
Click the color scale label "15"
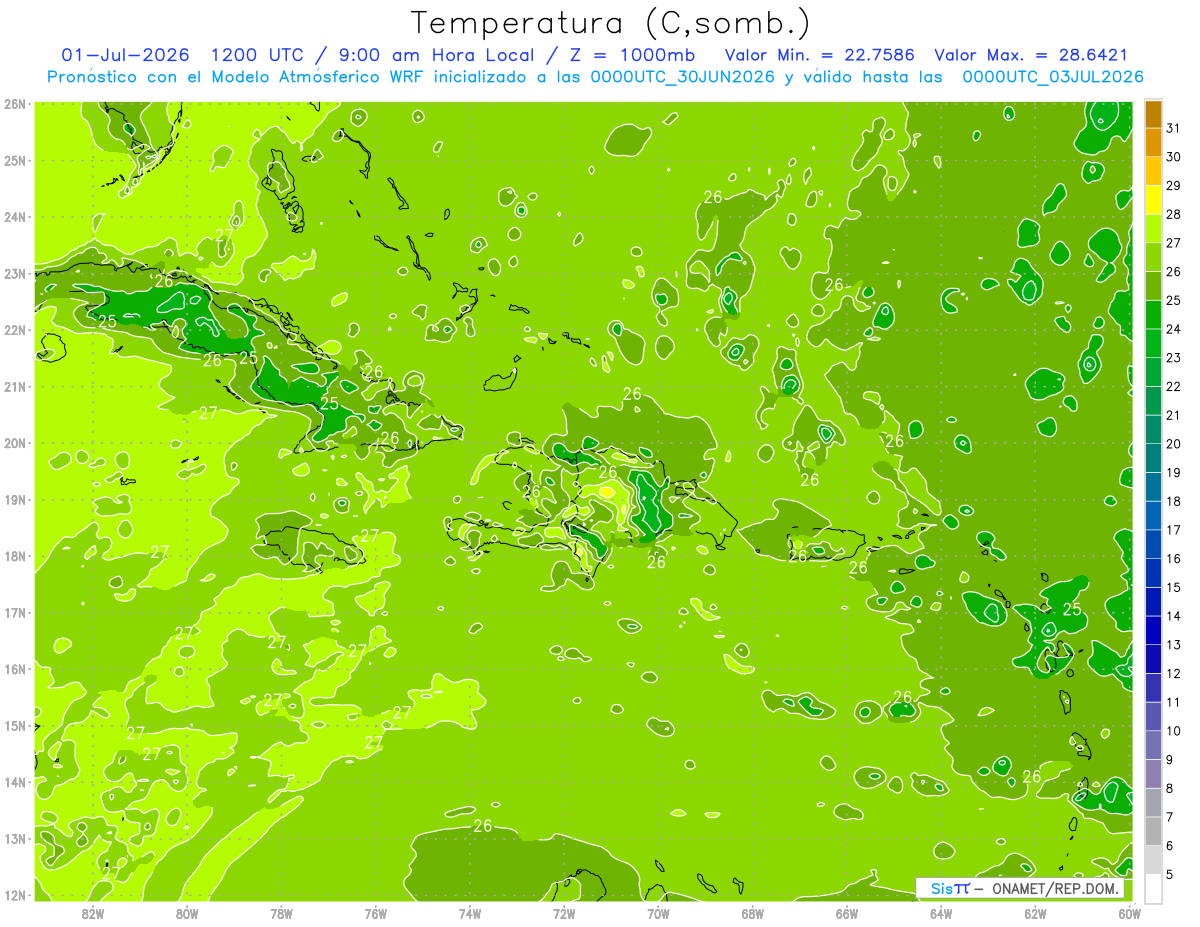[x=1174, y=587]
